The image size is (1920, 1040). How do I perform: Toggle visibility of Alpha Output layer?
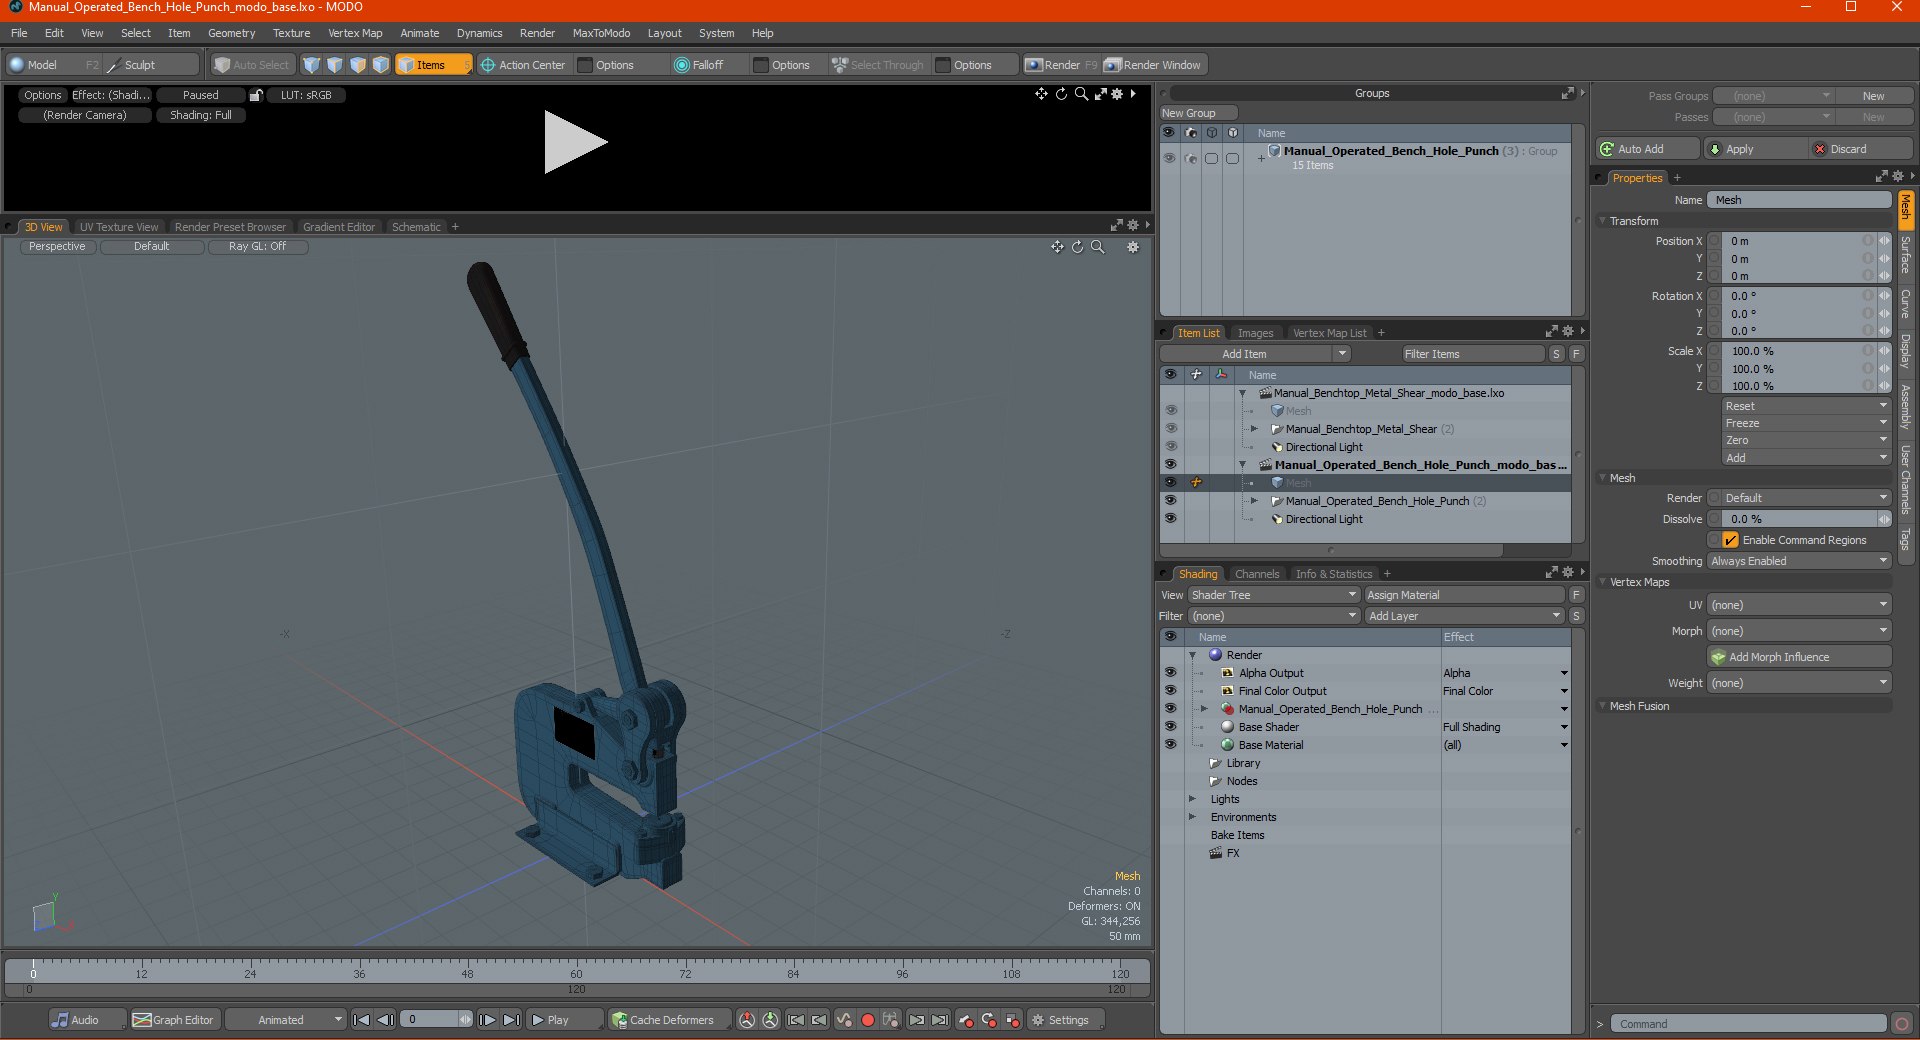click(x=1170, y=673)
